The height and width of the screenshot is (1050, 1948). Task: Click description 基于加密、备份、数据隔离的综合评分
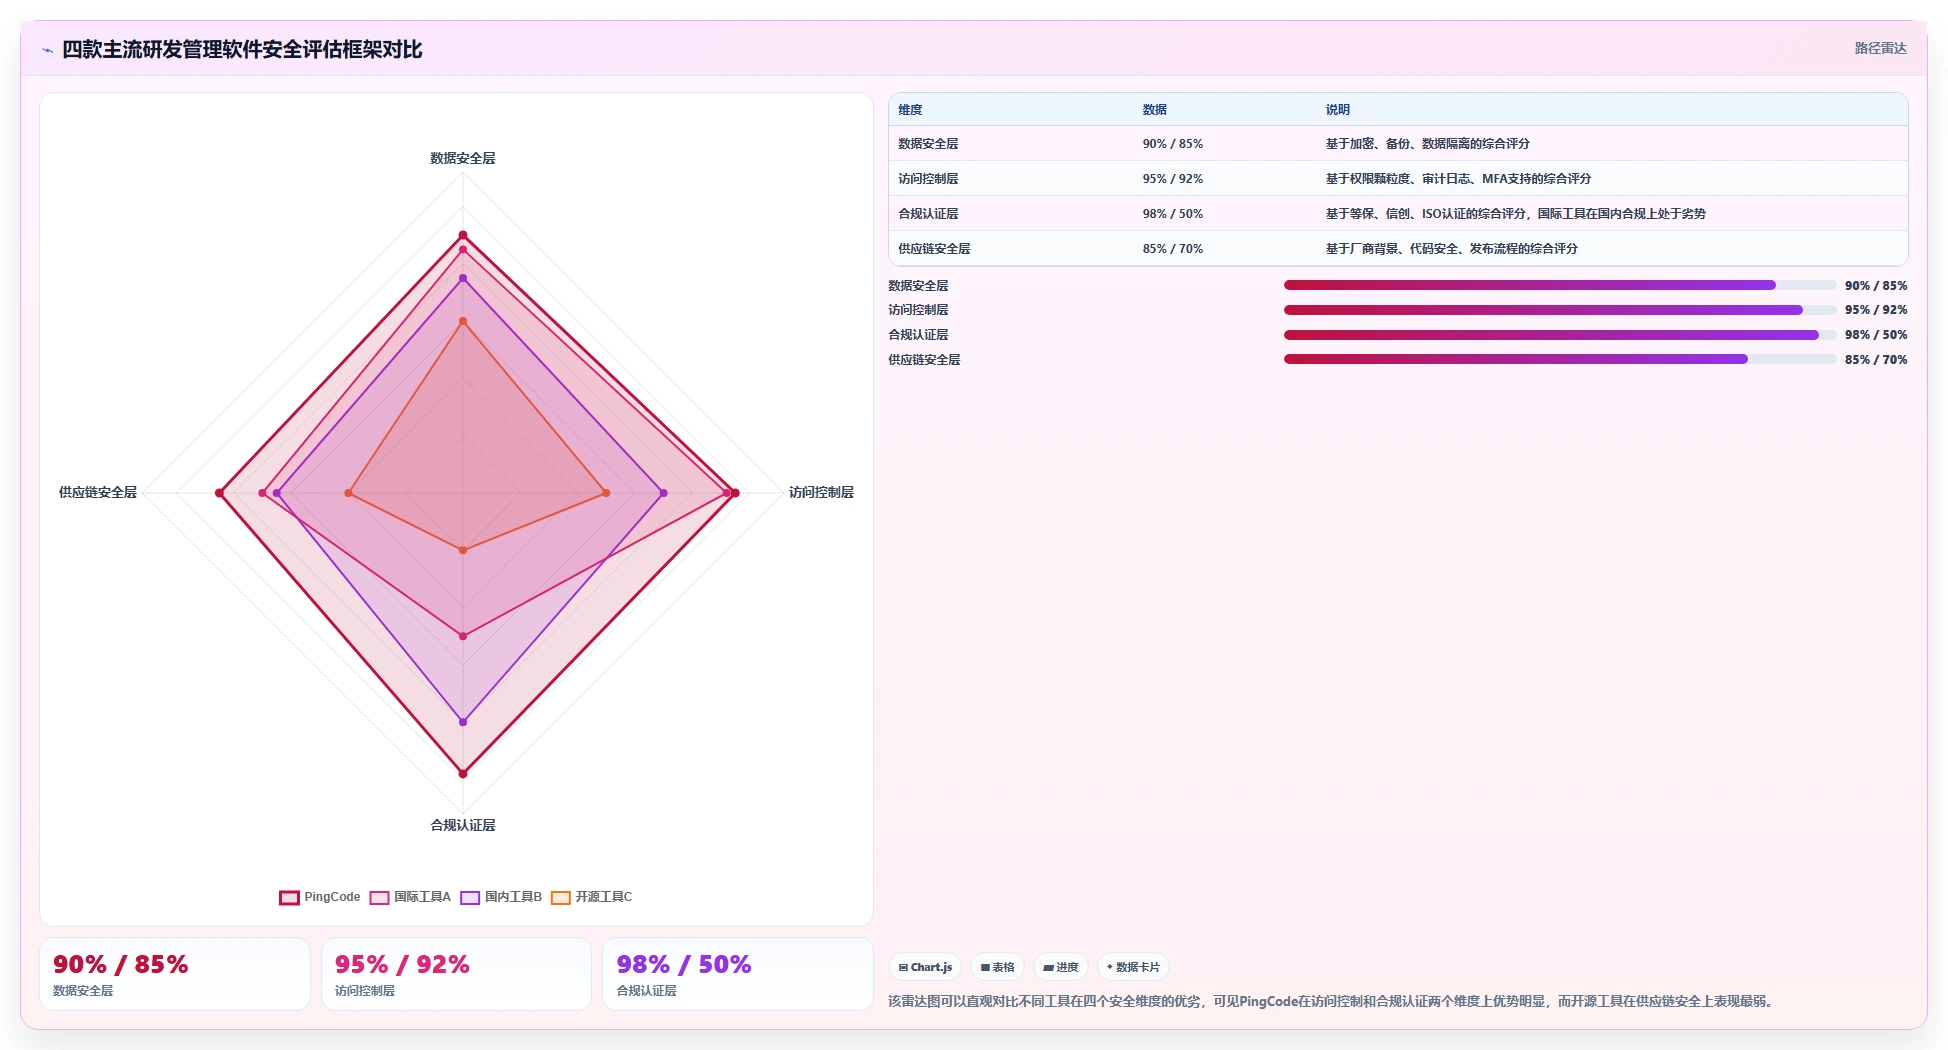click(1428, 144)
